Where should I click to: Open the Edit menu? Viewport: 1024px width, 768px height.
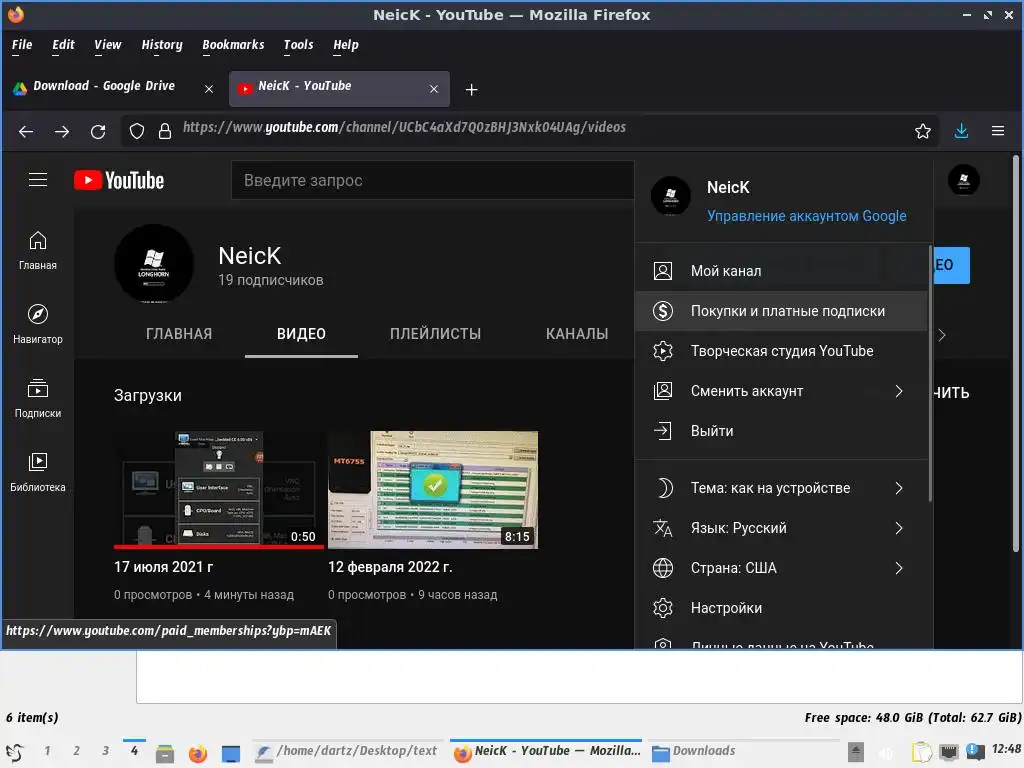[x=63, y=45]
